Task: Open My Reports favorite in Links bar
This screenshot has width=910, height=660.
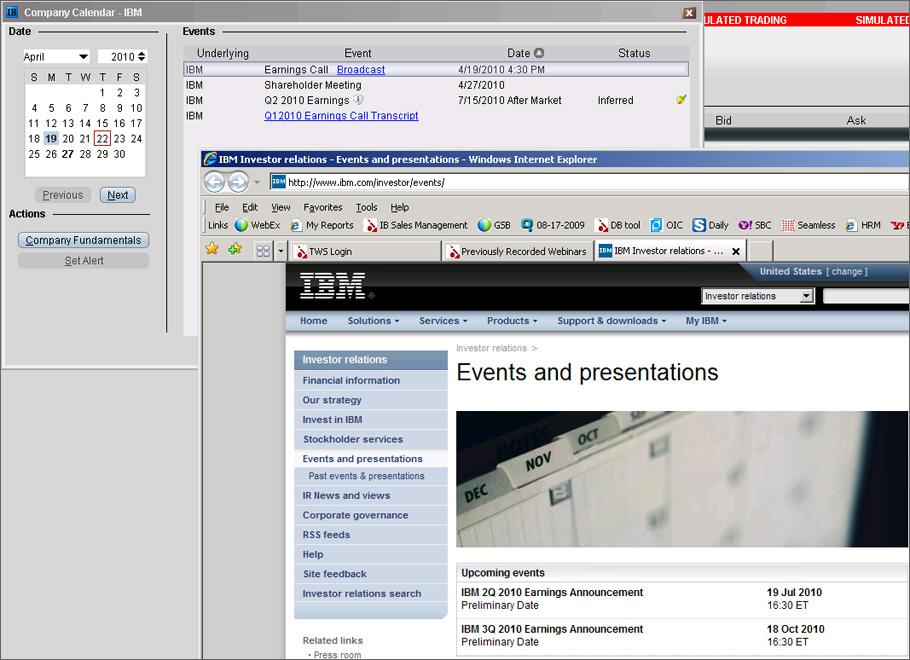Action: (322, 225)
